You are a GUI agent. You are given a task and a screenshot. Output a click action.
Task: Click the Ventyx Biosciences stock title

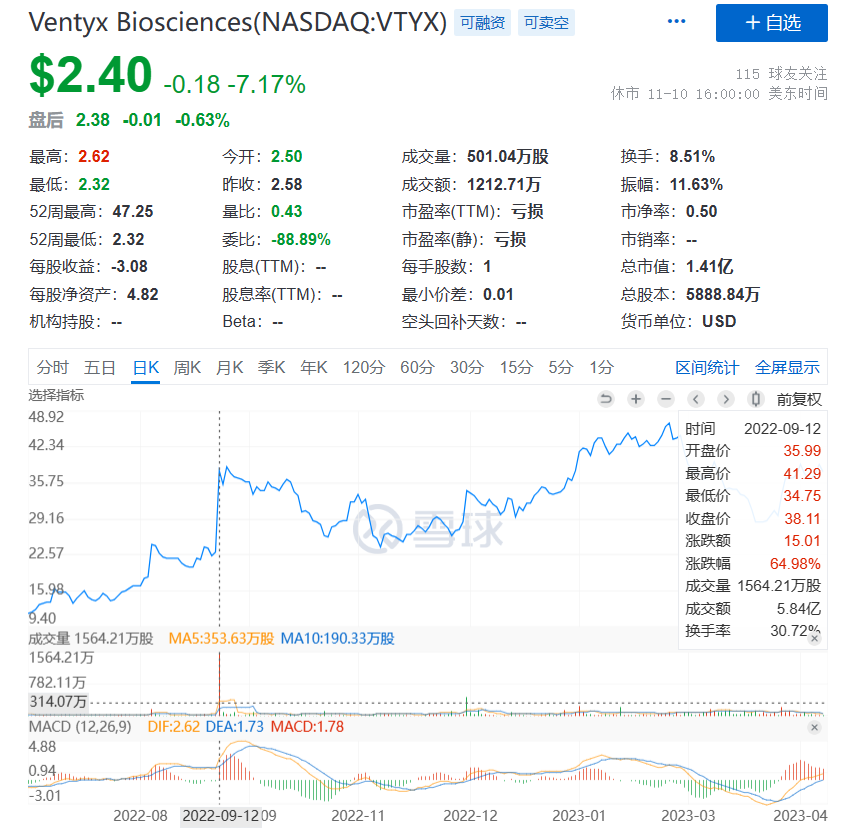coord(237,23)
